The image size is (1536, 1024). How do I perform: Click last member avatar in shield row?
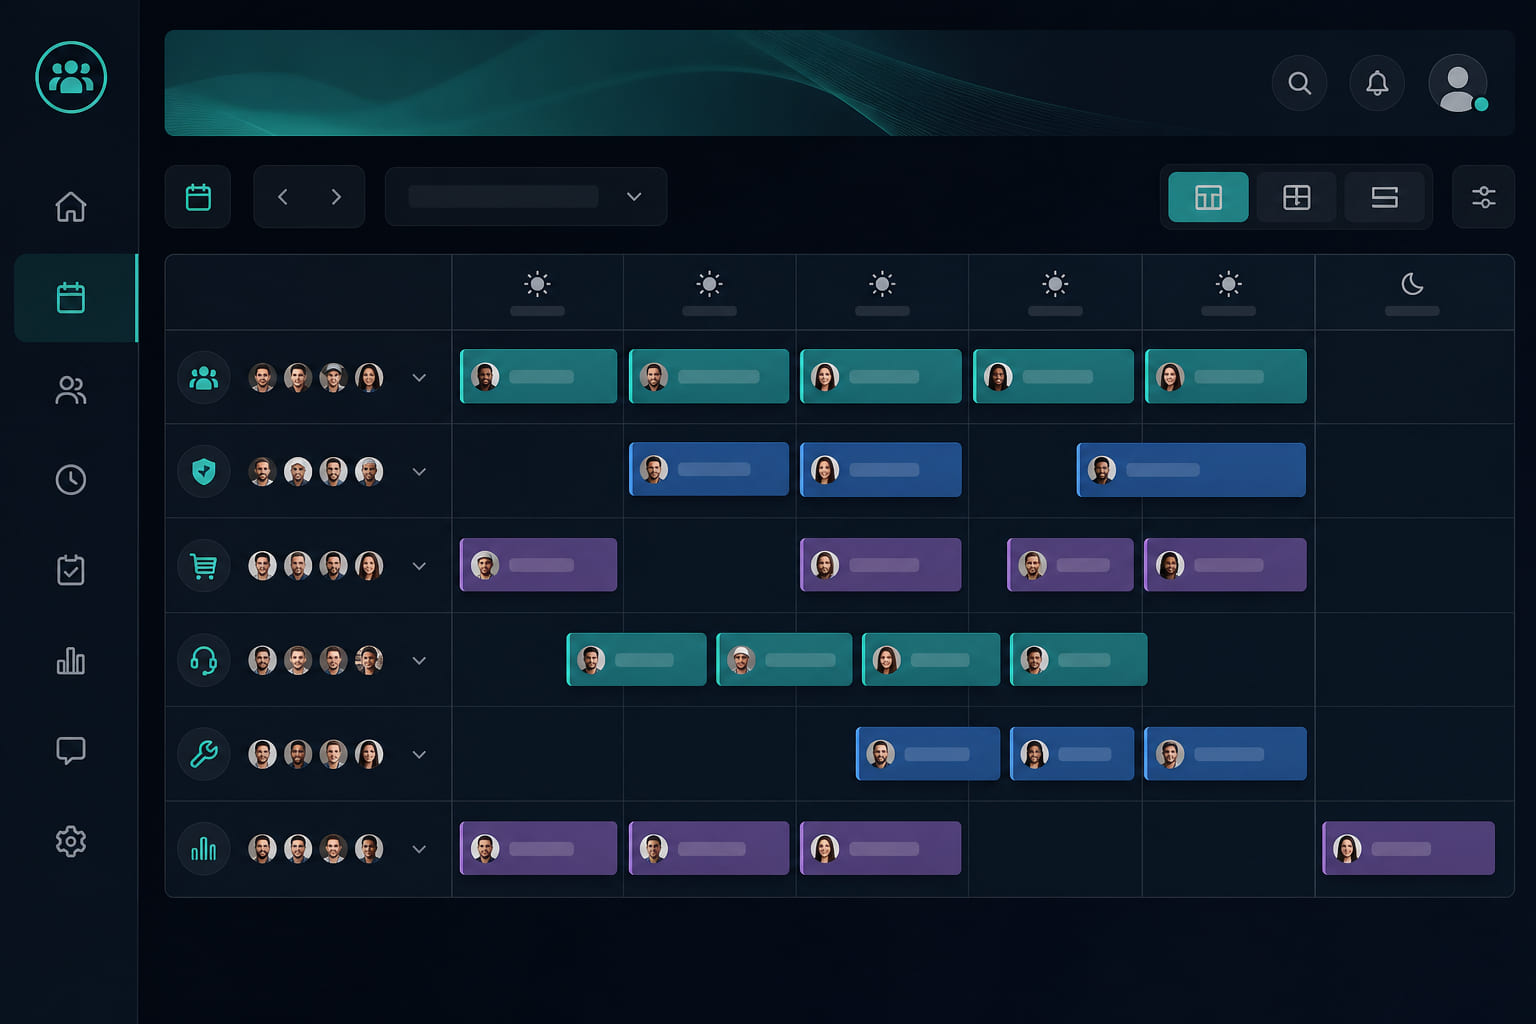tap(369, 472)
